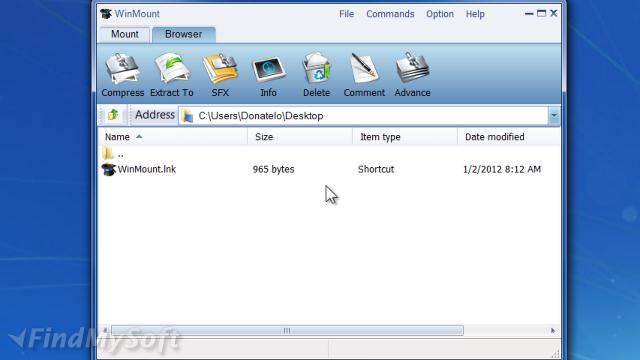Viewport: 640px width, 360px height.
Task: Go up one folder level with the arrow icon
Action: 113,115
